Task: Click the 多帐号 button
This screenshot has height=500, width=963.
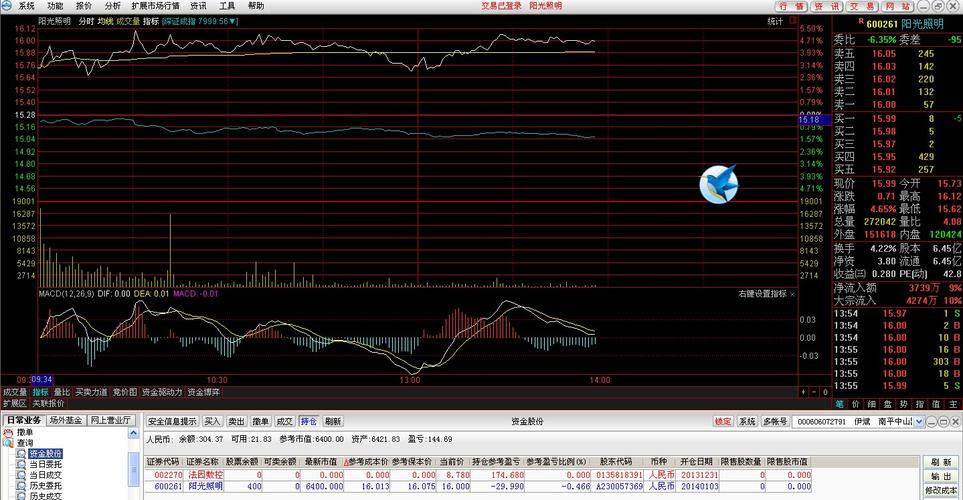Action: click(775, 421)
